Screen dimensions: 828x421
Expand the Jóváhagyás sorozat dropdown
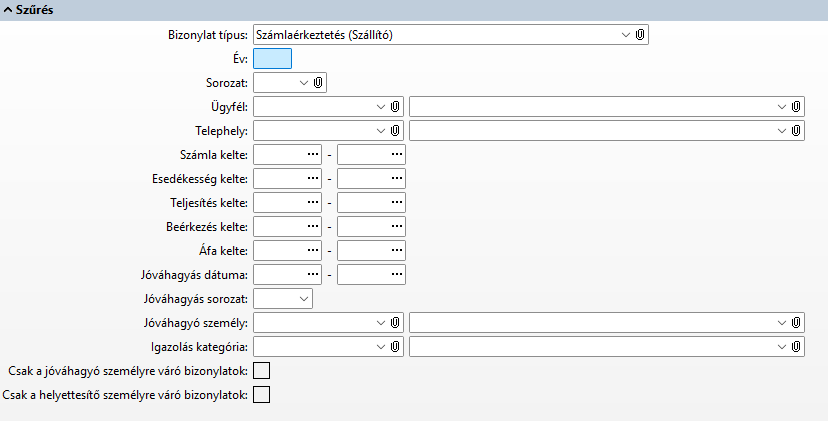[x=303, y=298]
